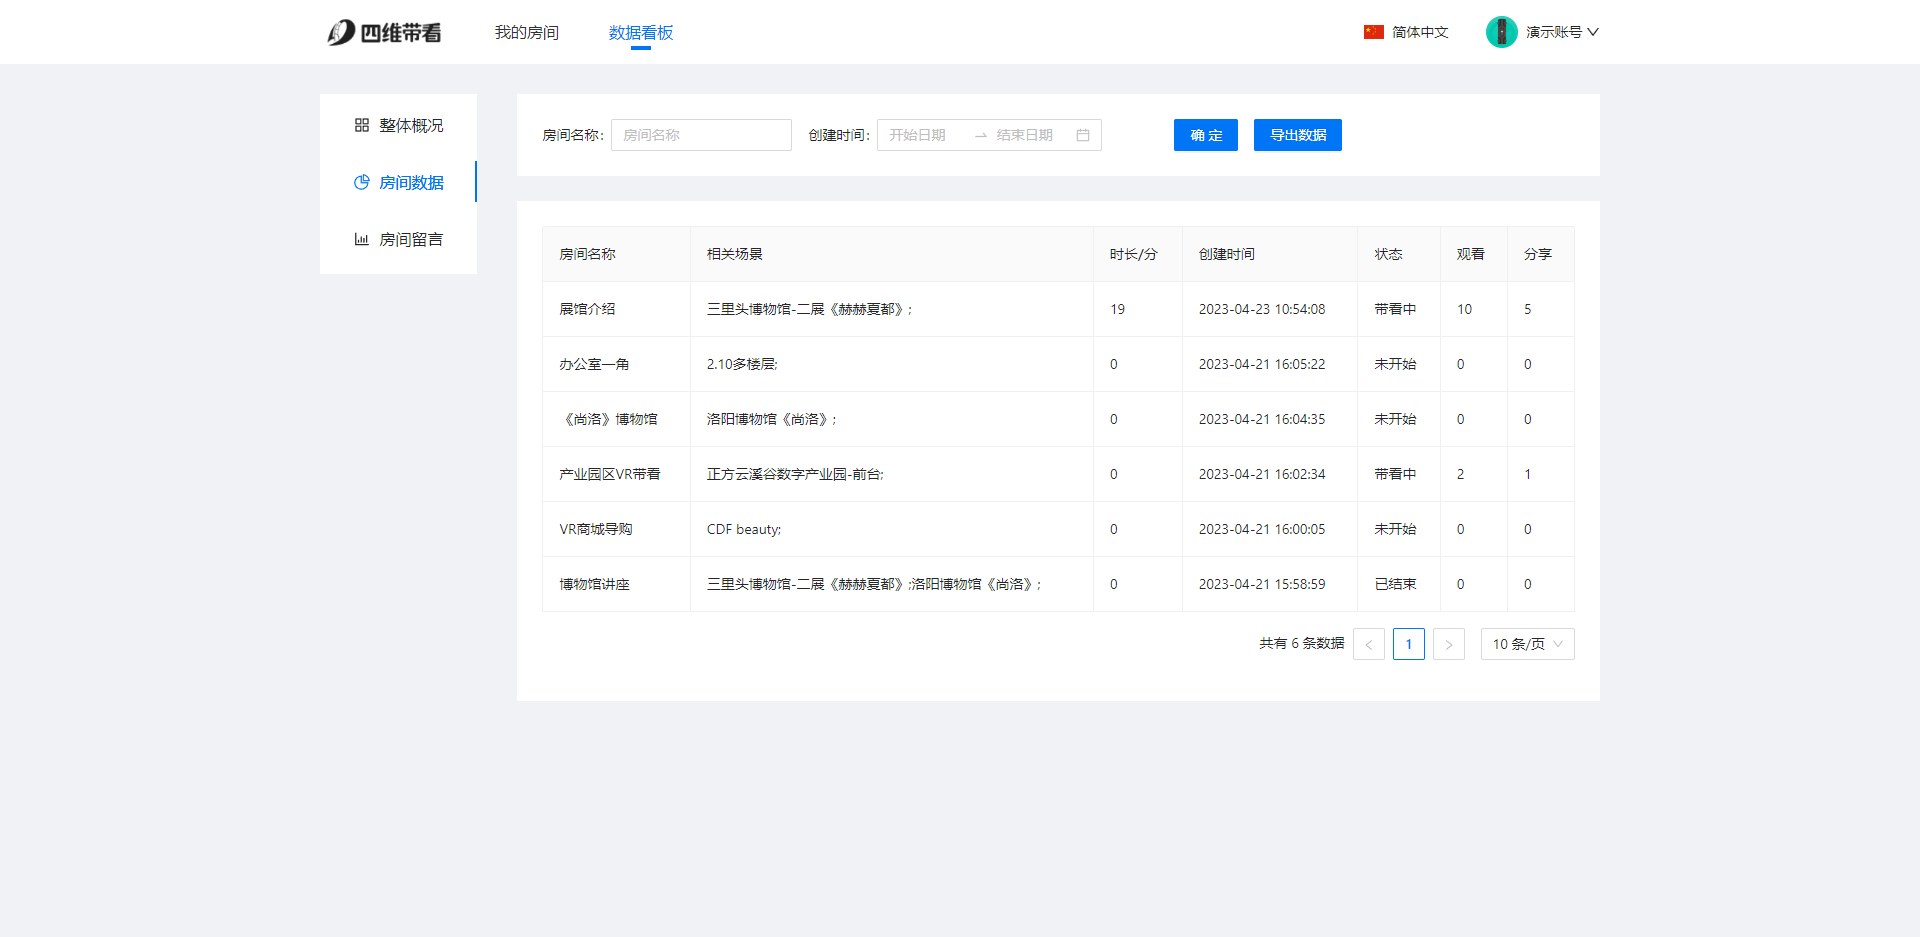Open the 数据看板 tab
Image resolution: width=1920 pixels, height=937 pixels.
(x=641, y=33)
